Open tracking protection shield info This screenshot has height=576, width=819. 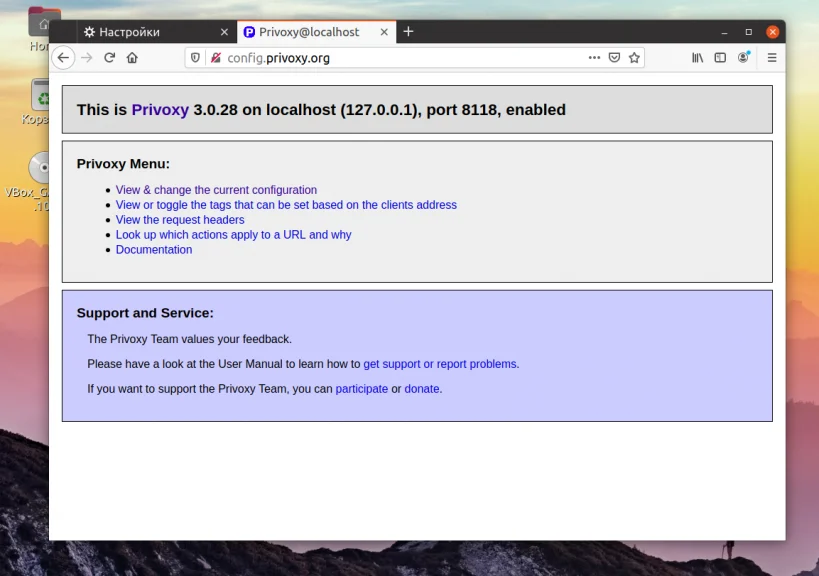coord(195,58)
